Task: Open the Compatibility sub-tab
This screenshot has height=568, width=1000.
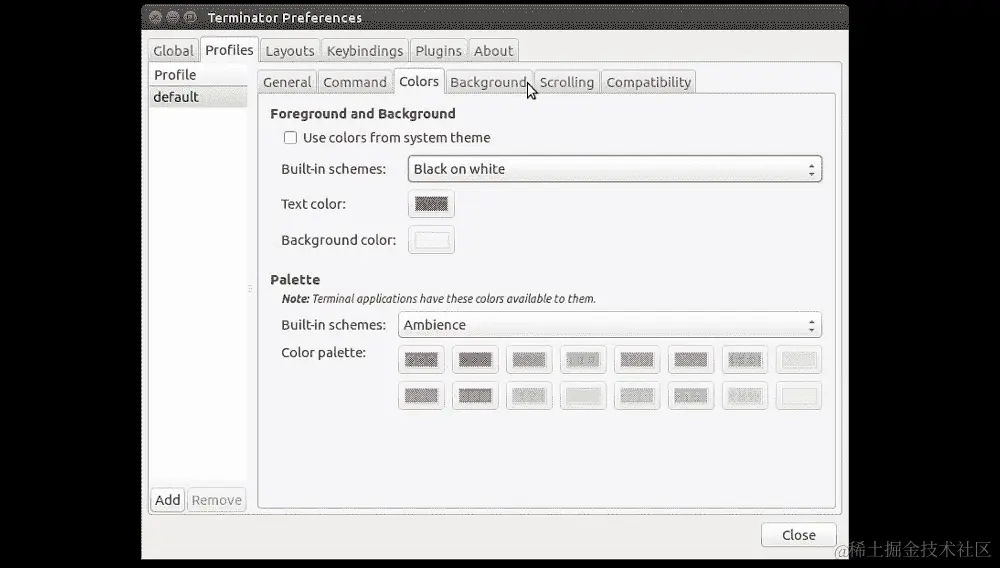Action: click(648, 82)
